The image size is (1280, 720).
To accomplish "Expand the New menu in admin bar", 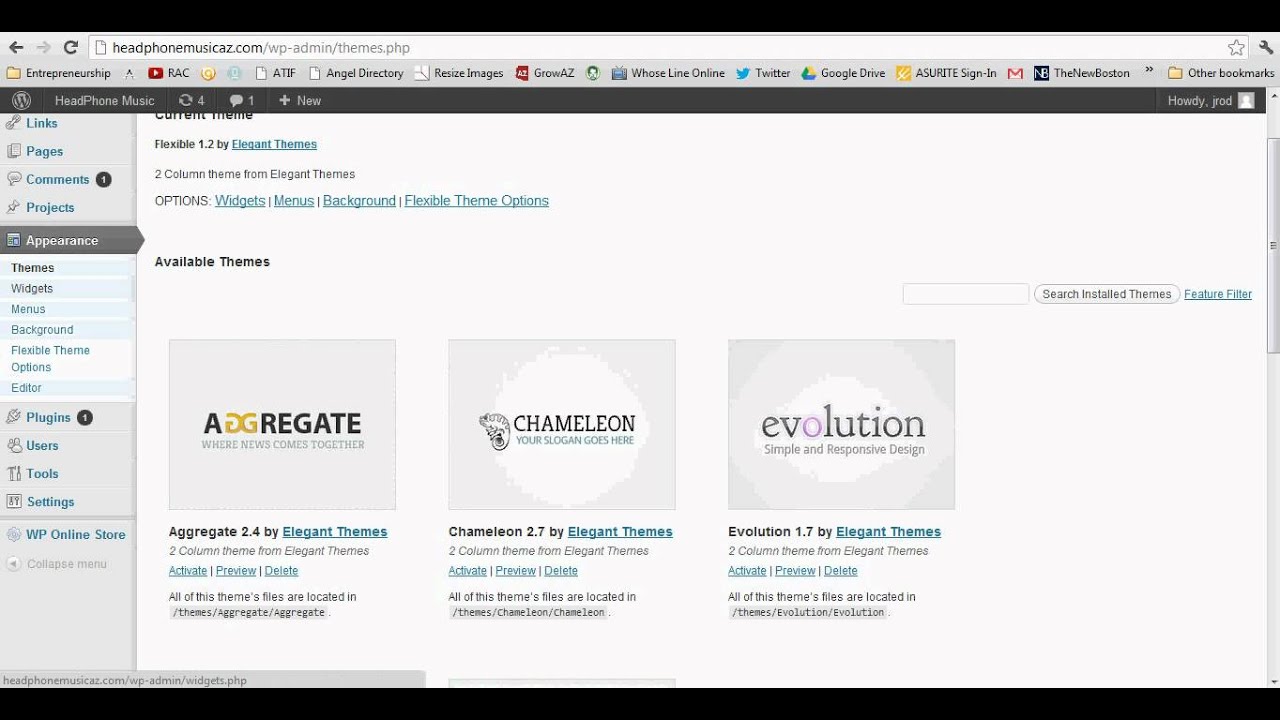I will pos(299,100).
